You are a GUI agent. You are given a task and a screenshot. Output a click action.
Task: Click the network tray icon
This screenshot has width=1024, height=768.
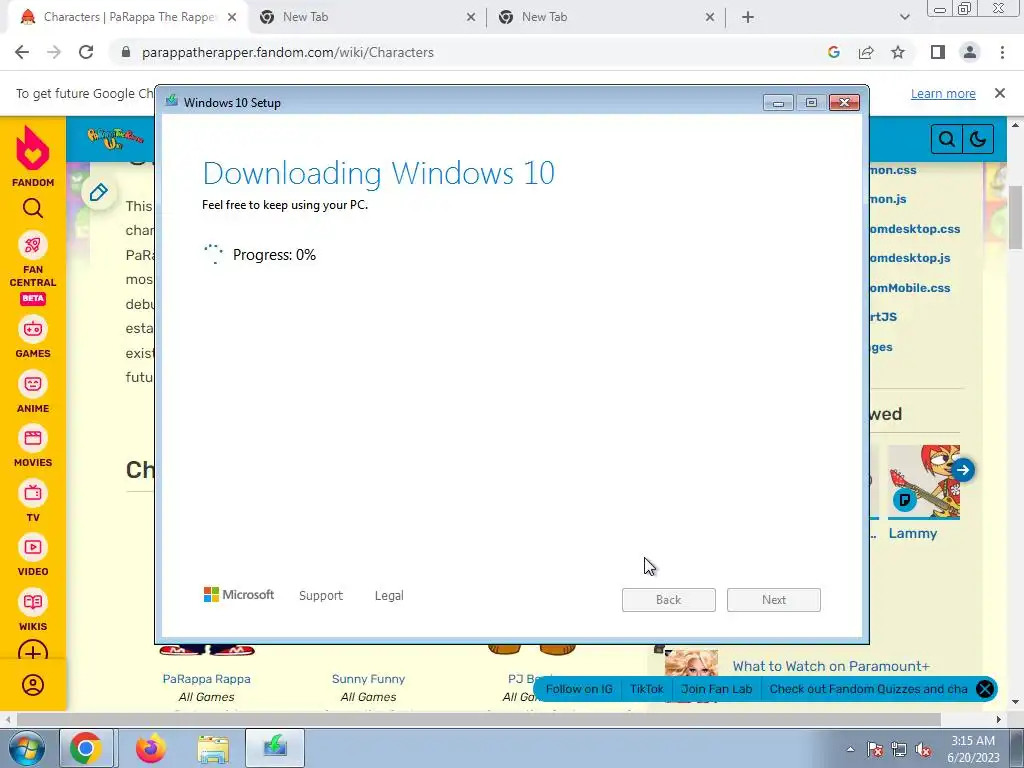(899, 750)
